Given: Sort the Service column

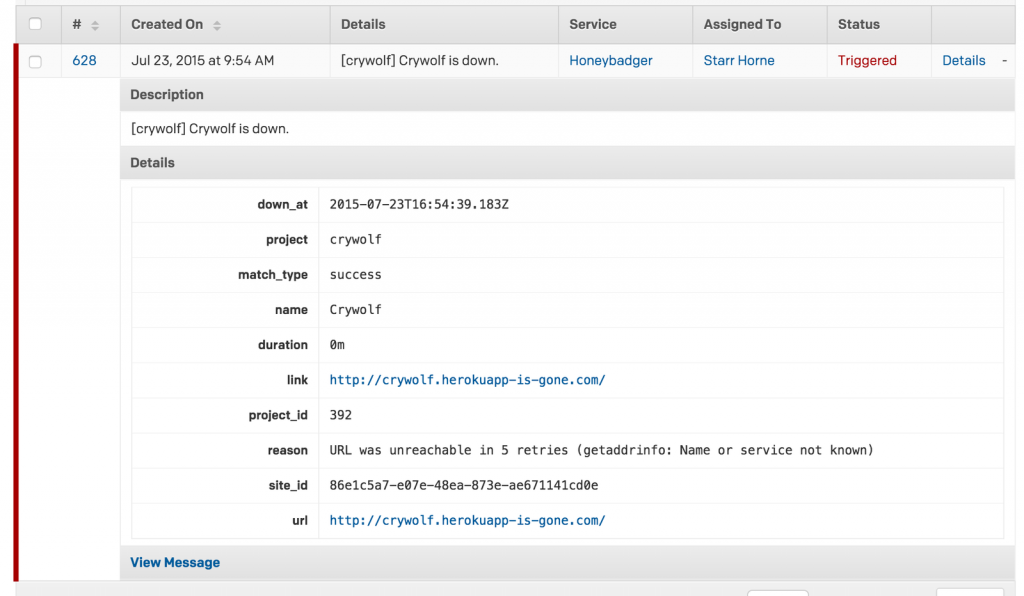Looking at the screenshot, I should 593,24.
